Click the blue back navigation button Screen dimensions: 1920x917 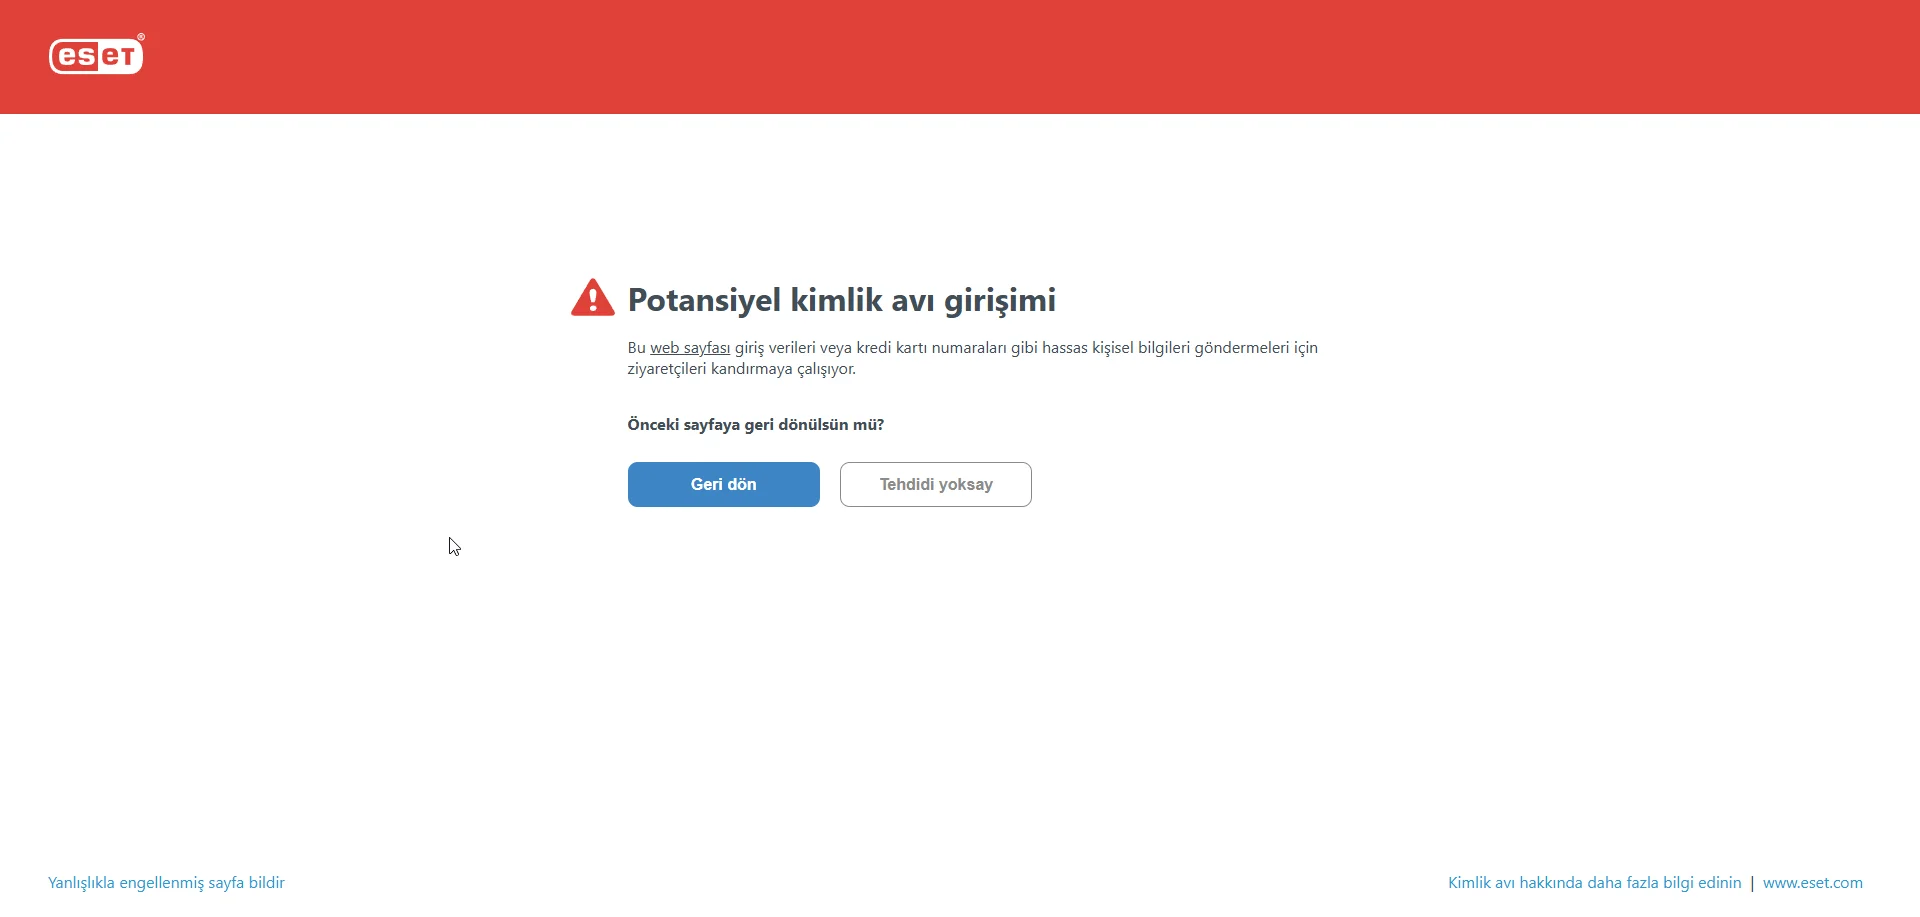723,484
